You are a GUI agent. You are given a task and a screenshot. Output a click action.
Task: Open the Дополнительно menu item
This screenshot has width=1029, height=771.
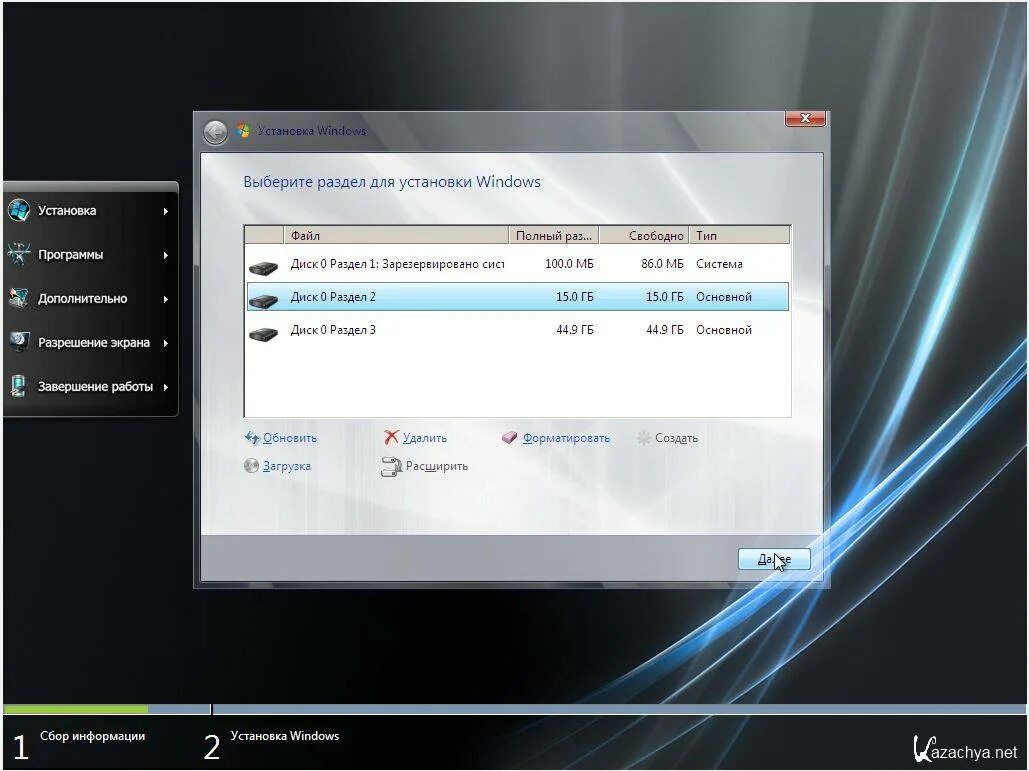(90, 299)
